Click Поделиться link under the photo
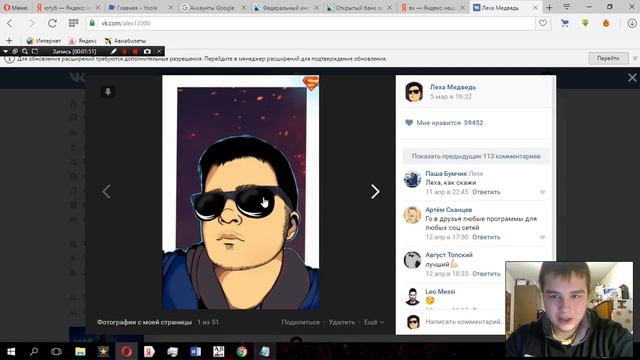This screenshot has height=360, width=640. pyautogui.click(x=300, y=322)
